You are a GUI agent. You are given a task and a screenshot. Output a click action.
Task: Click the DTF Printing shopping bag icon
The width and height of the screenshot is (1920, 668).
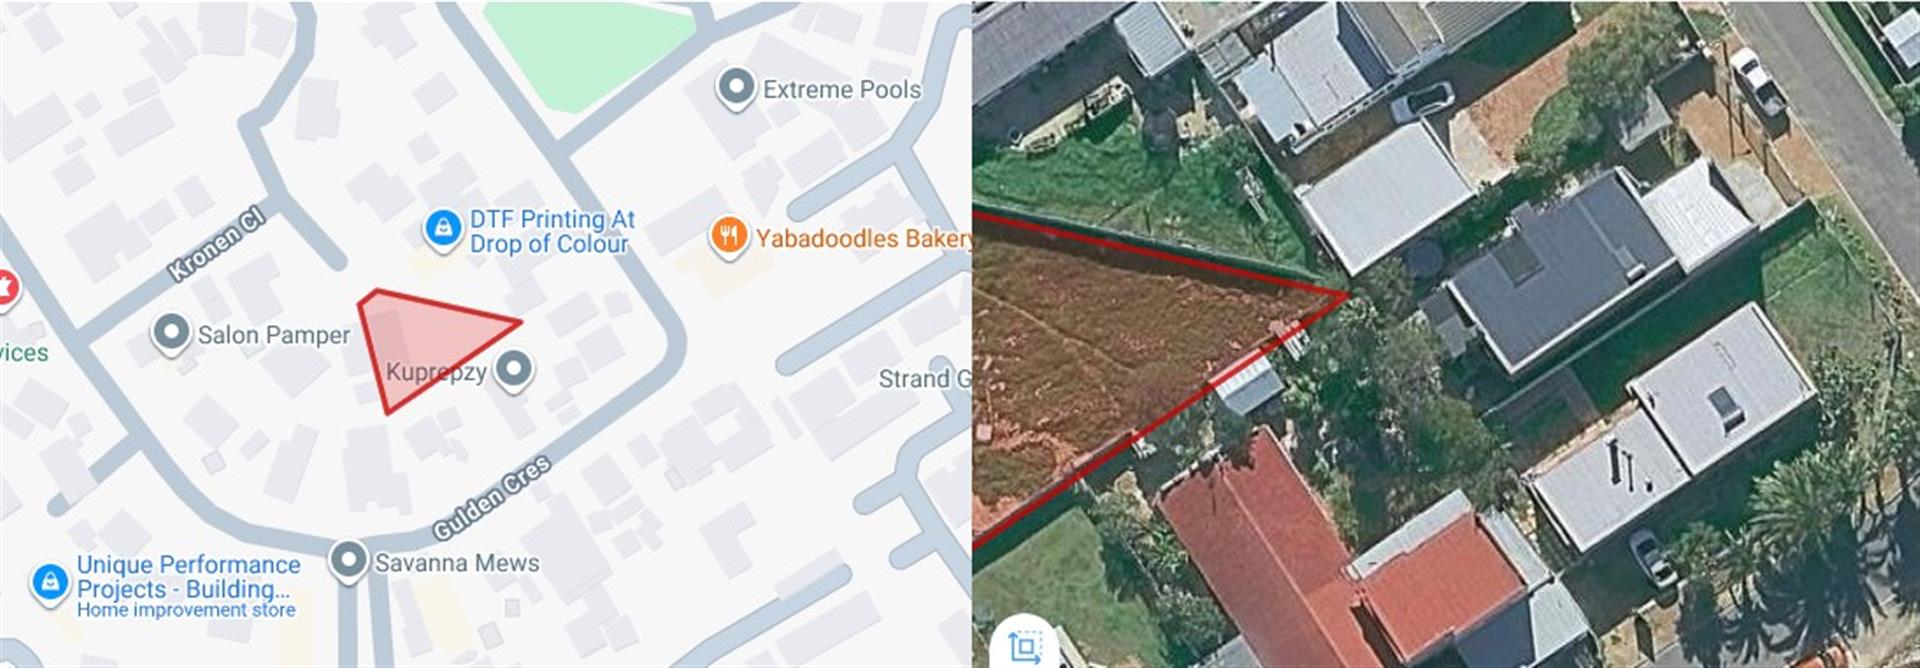(442, 229)
